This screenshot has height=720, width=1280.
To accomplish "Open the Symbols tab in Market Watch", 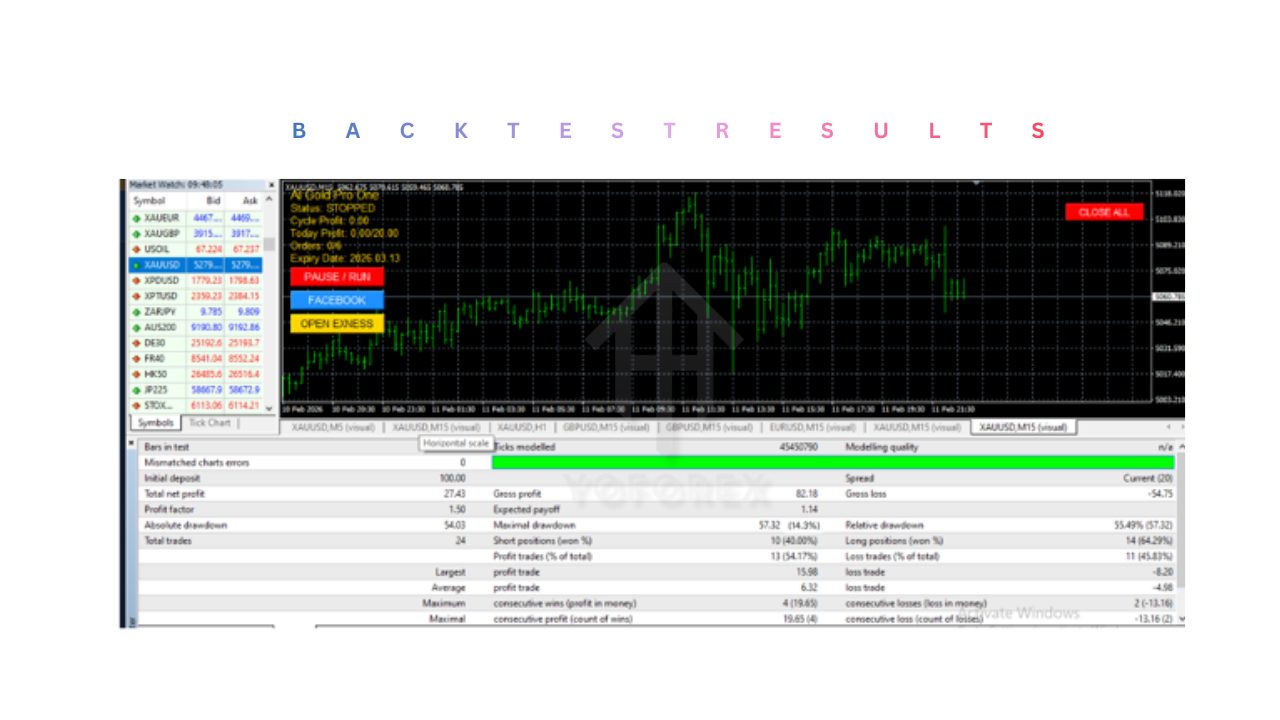I will tap(155, 422).
